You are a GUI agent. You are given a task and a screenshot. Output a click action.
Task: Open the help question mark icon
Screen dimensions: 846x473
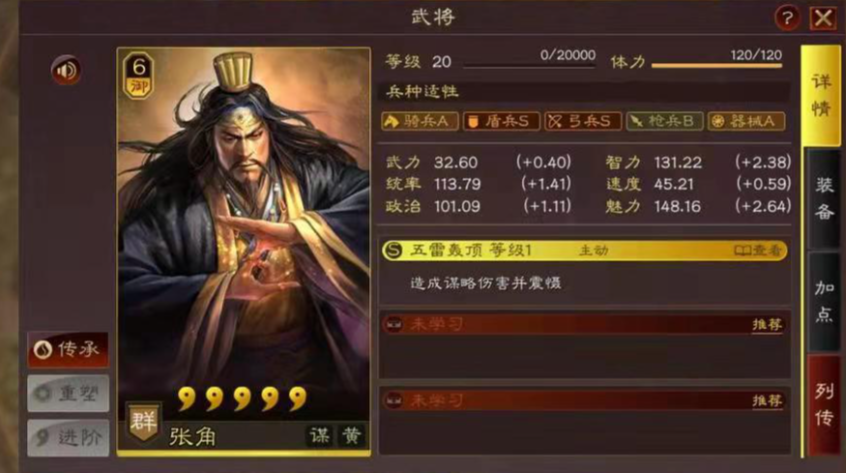point(787,18)
